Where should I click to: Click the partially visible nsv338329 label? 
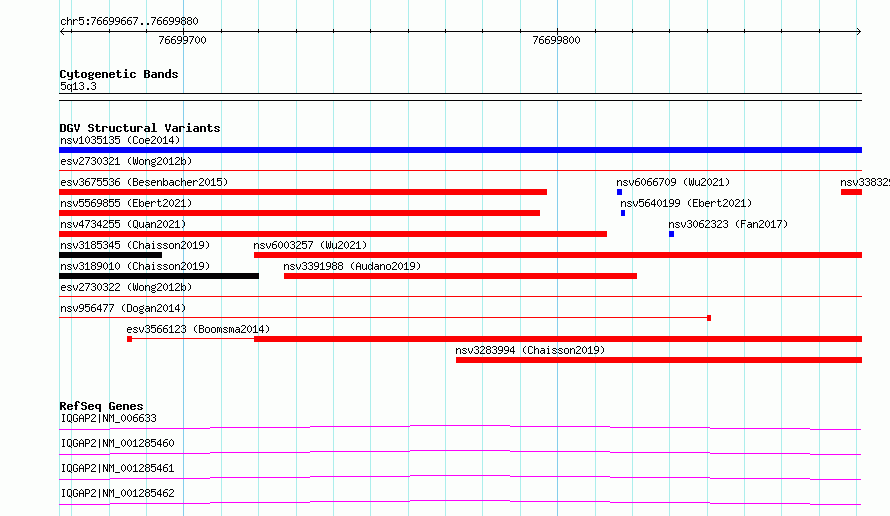point(865,182)
